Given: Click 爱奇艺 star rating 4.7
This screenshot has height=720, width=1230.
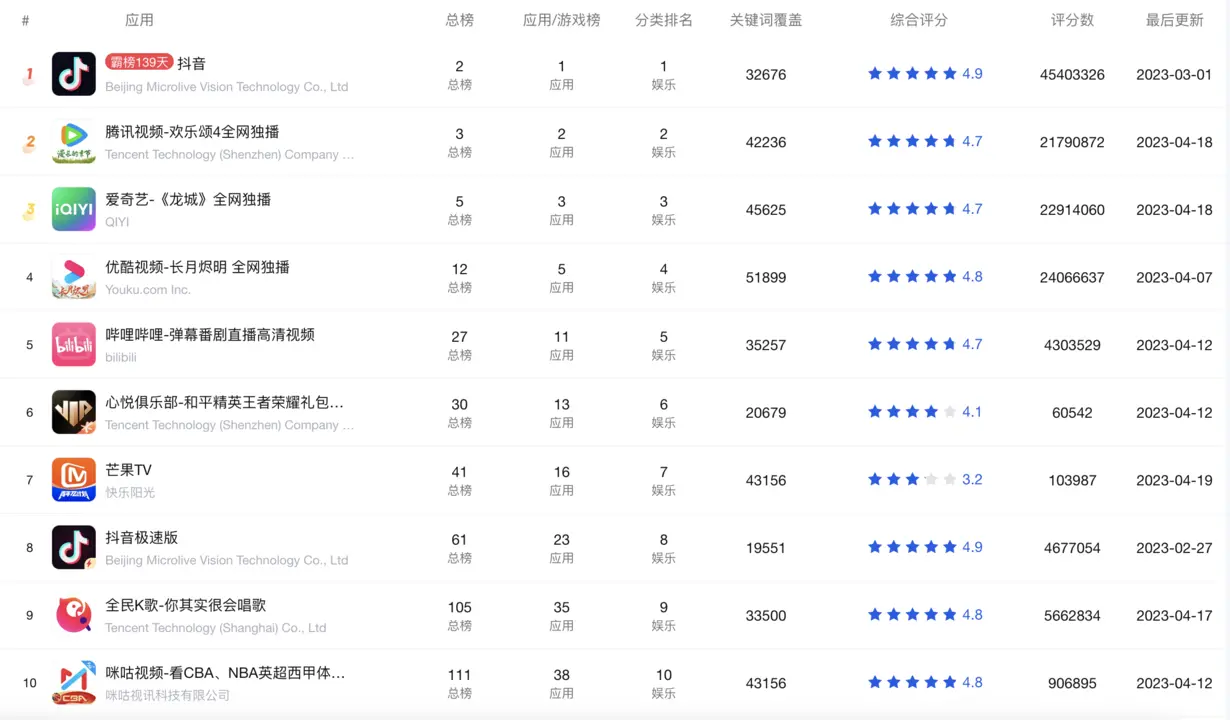Looking at the screenshot, I should (925, 209).
